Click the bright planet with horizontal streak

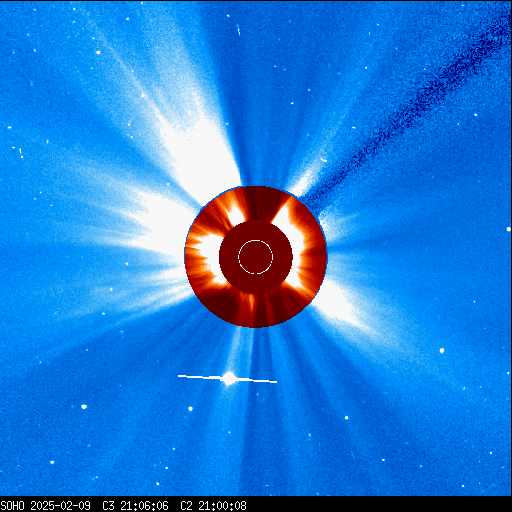pyautogui.click(x=228, y=378)
